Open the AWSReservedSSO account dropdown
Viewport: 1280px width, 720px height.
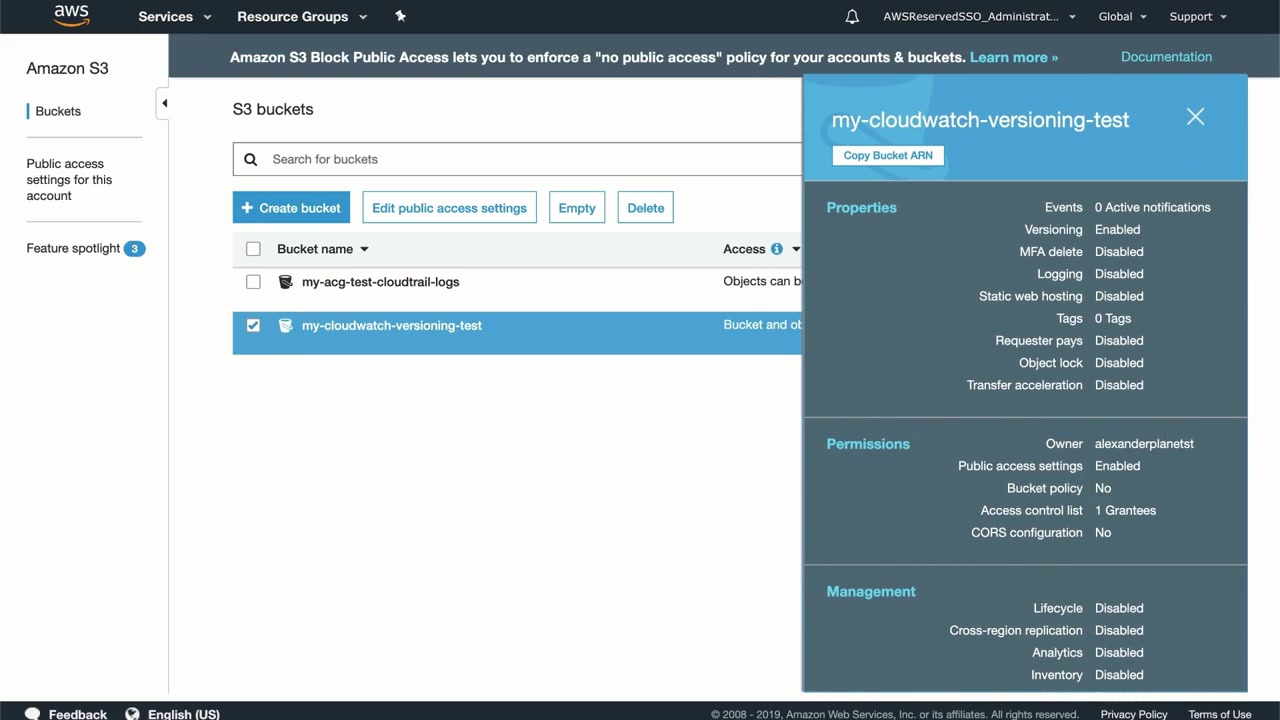pyautogui.click(x=979, y=16)
